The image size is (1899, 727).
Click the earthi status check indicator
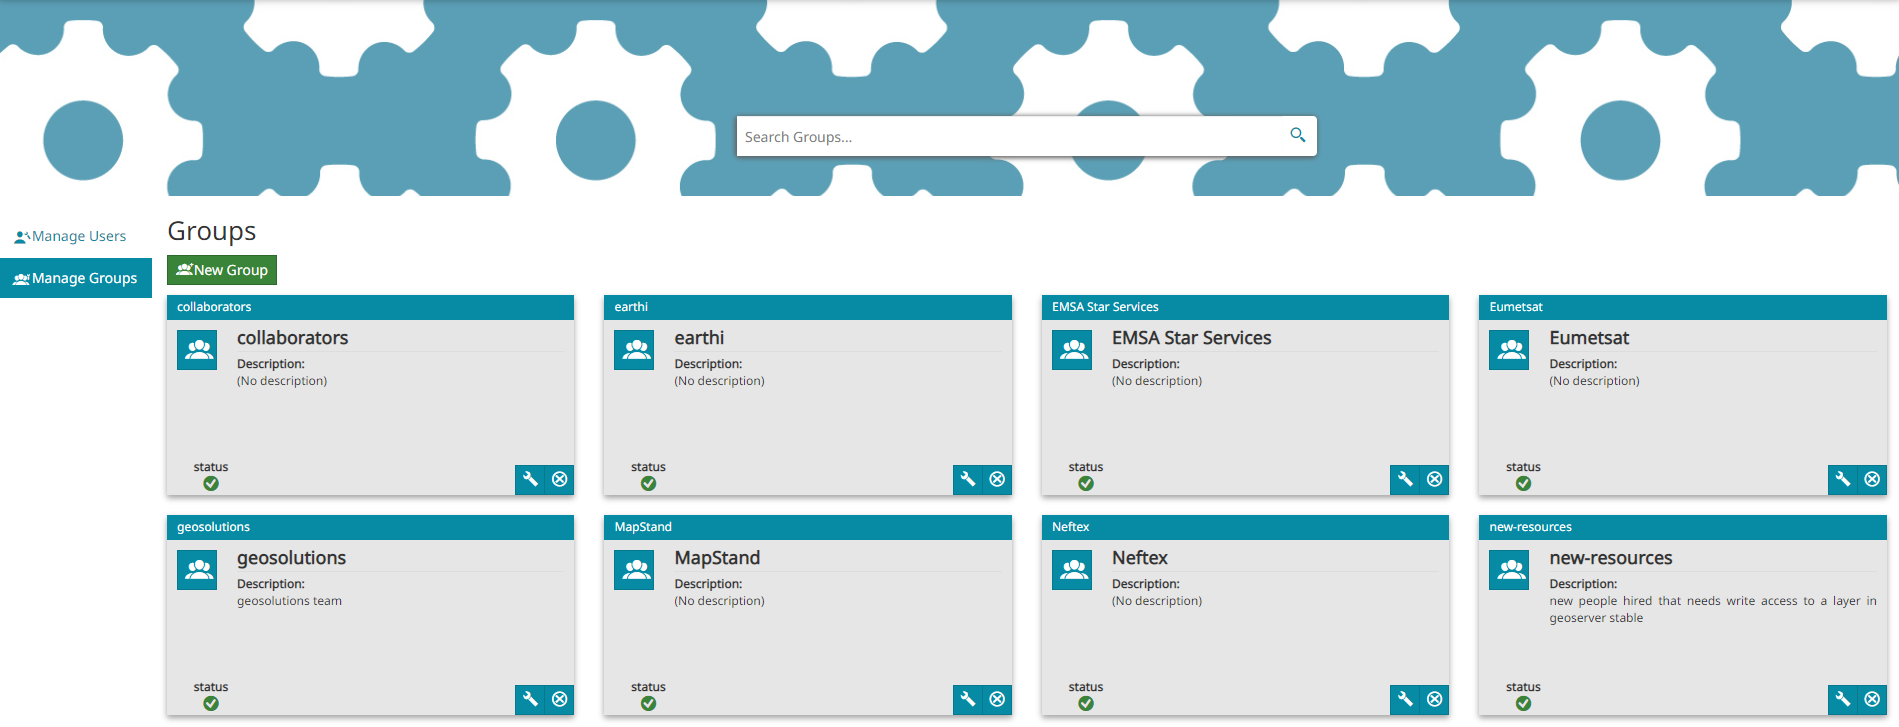coord(648,484)
